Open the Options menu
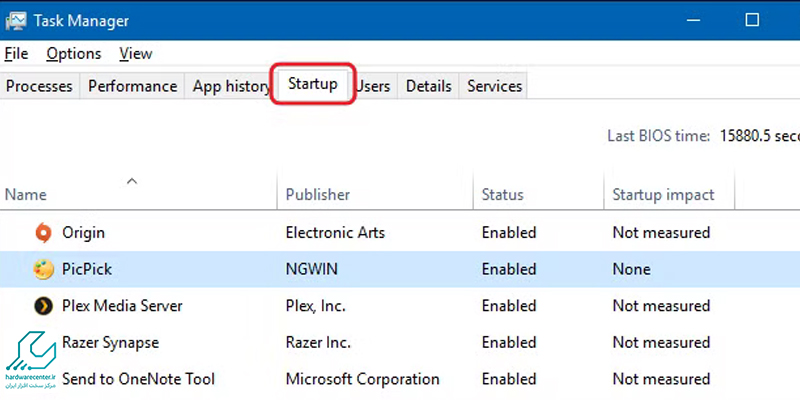 (73, 54)
